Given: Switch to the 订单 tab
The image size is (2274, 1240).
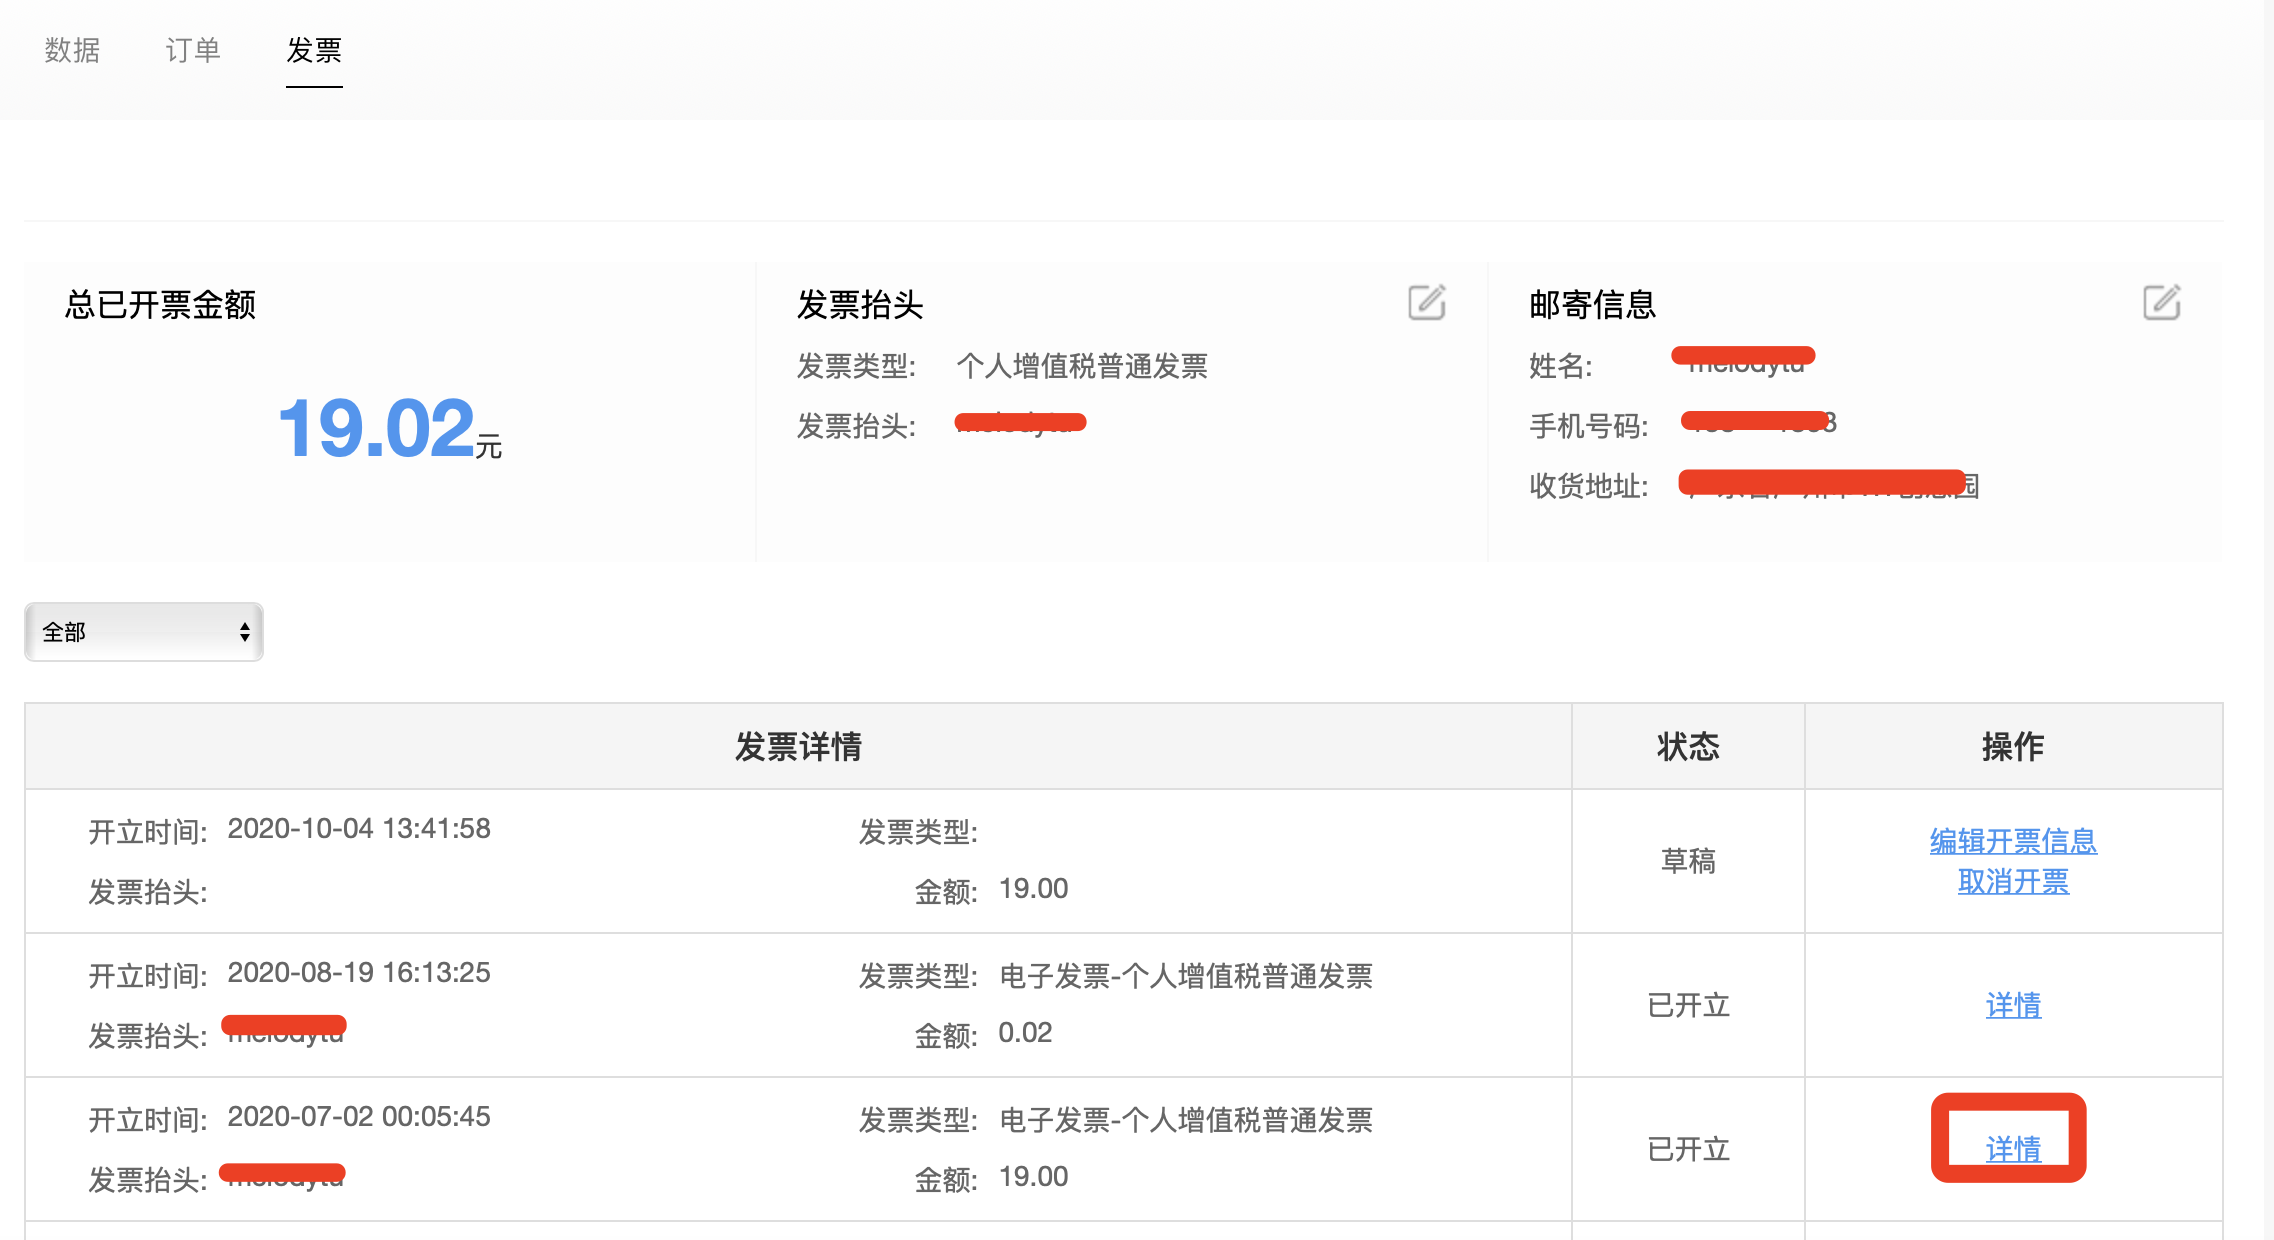Looking at the screenshot, I should tap(193, 50).
